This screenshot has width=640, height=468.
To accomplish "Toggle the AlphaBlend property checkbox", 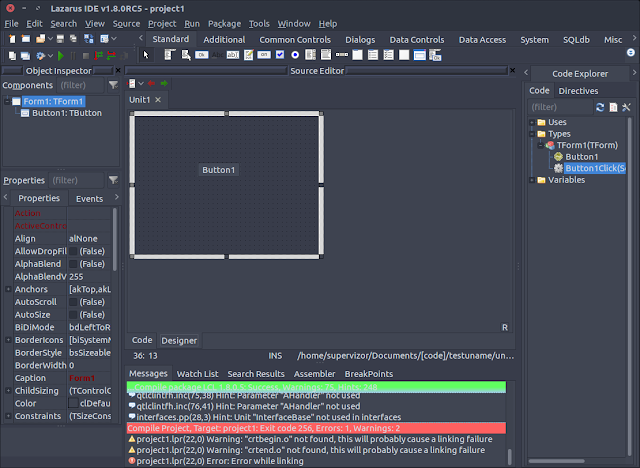I will point(73,264).
